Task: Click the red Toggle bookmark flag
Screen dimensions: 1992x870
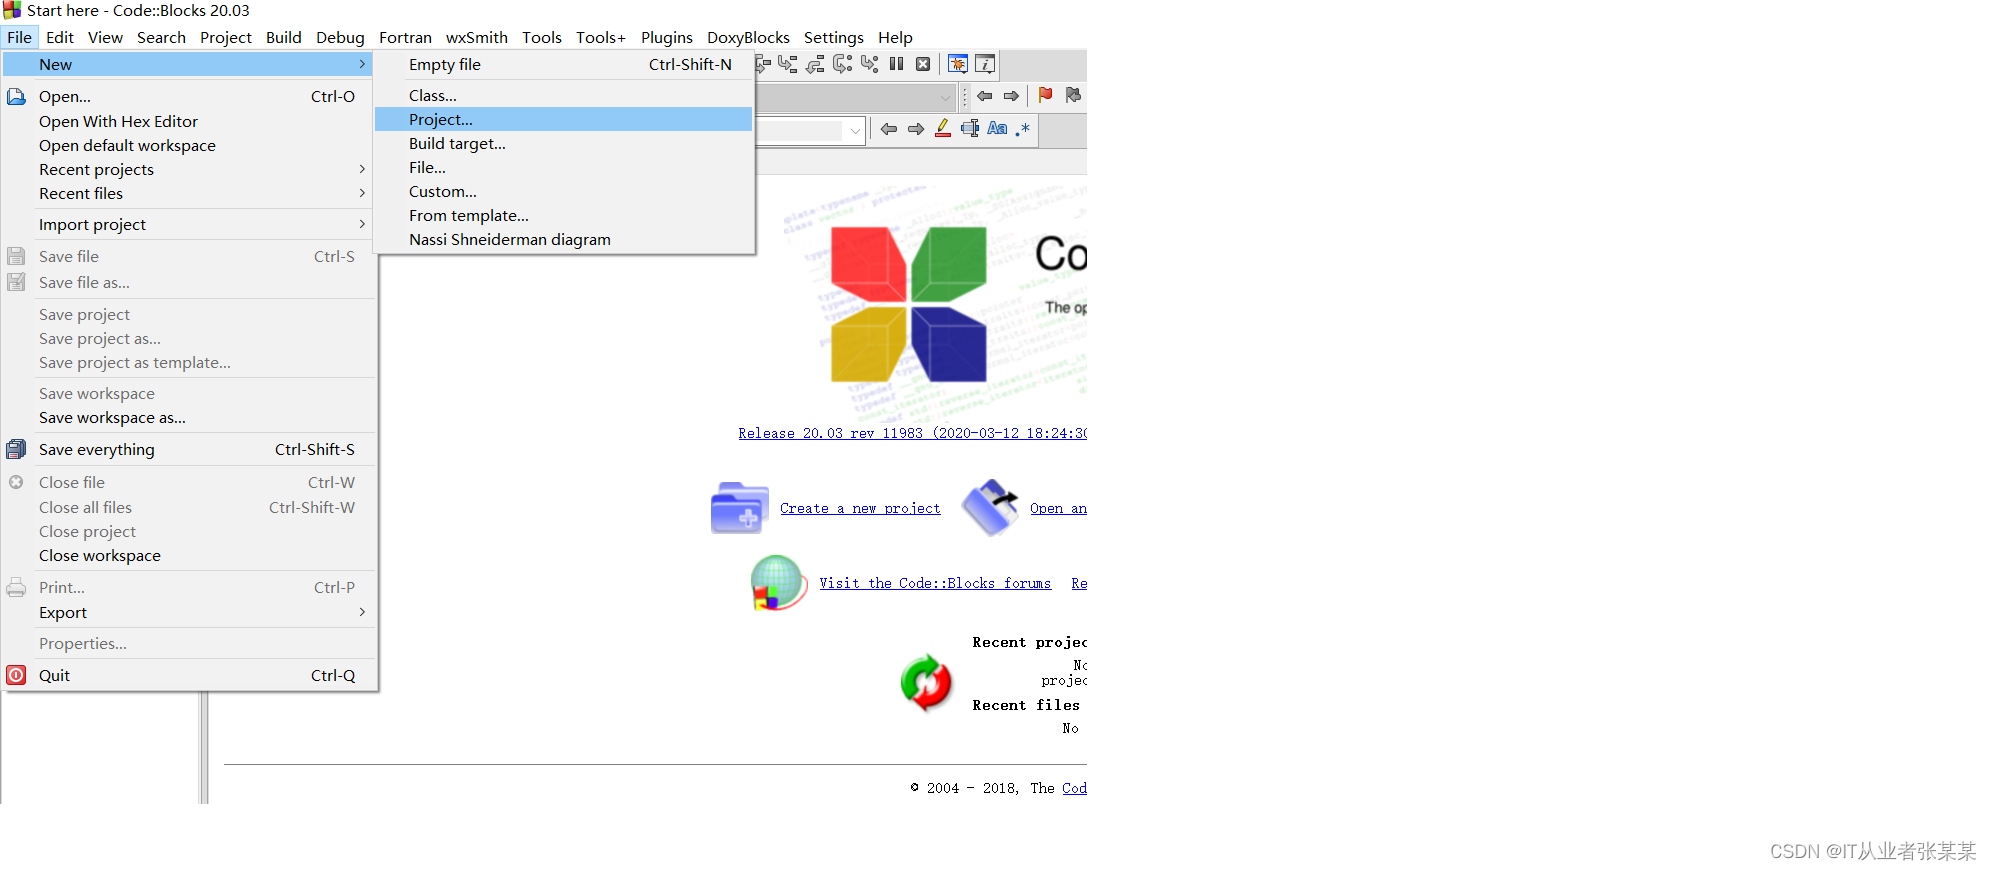Action: pos(1045,95)
